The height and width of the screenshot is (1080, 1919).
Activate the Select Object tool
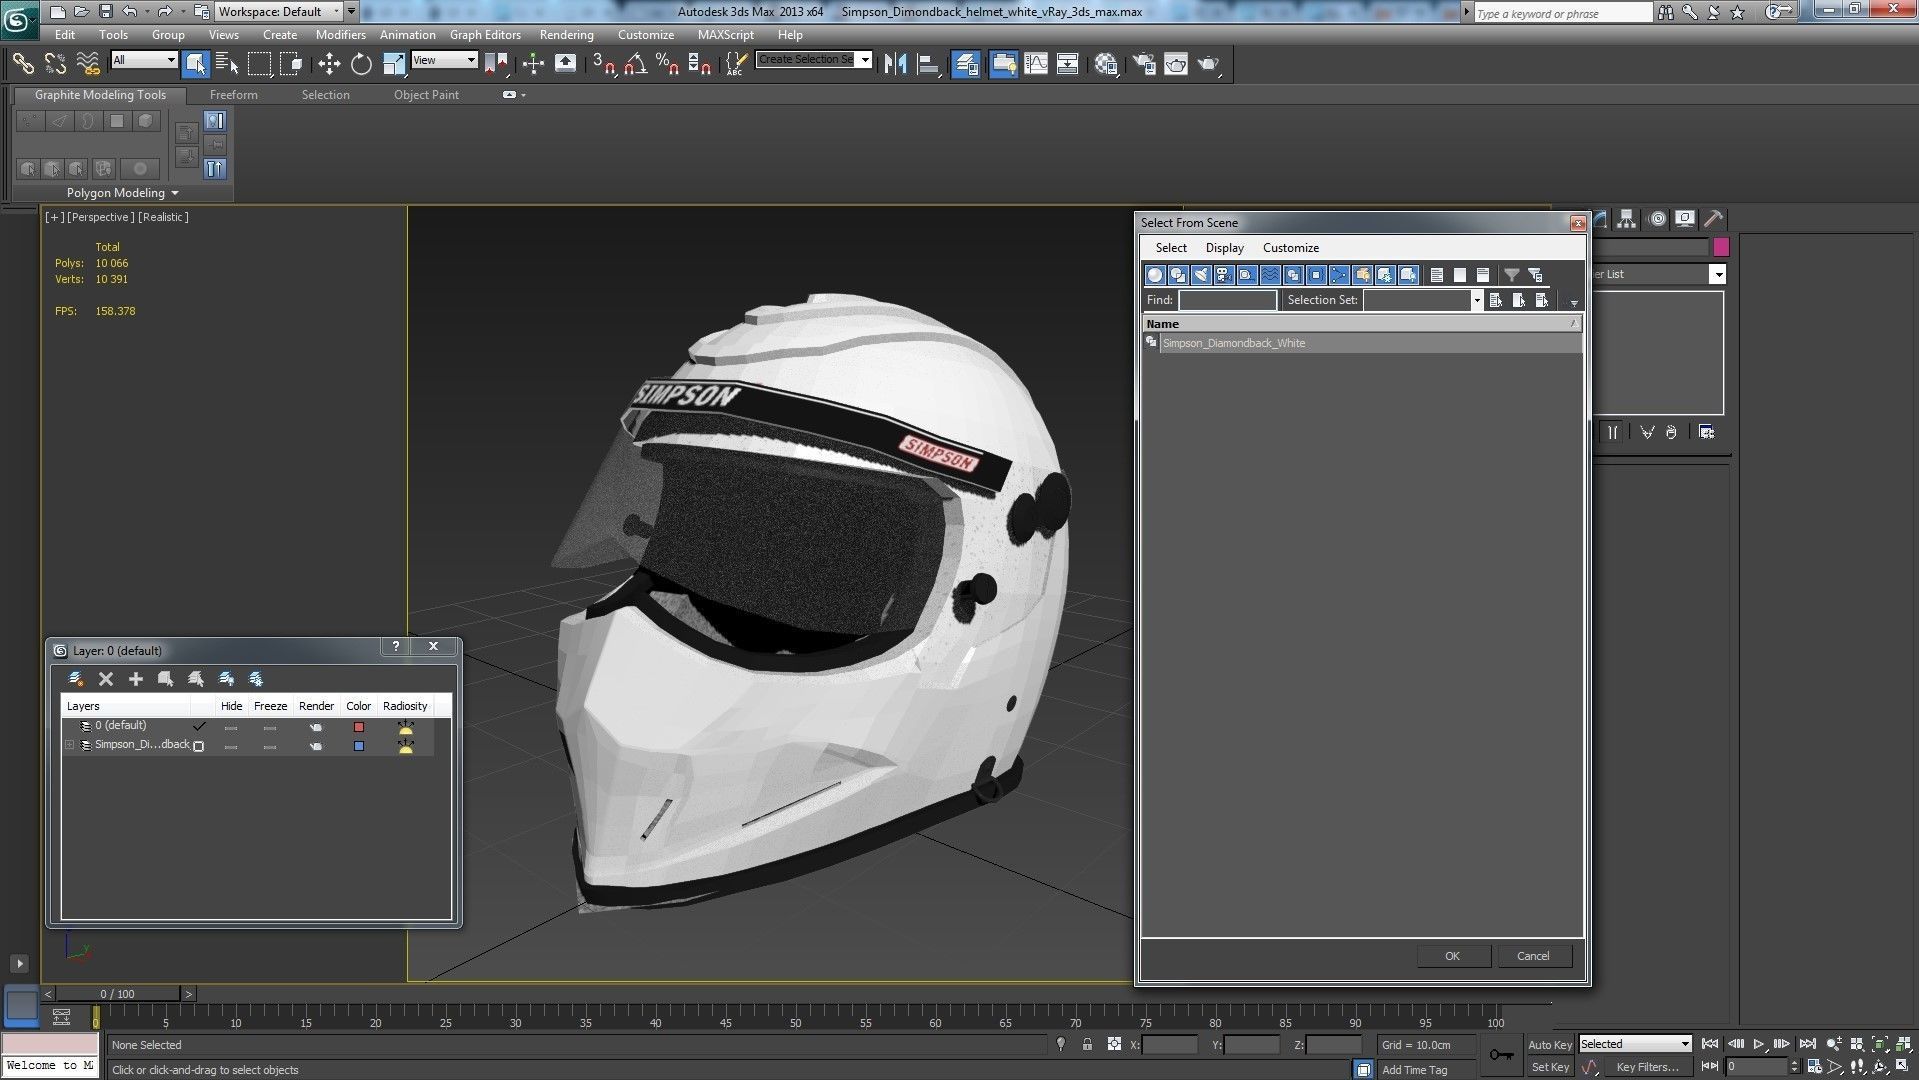(196, 64)
